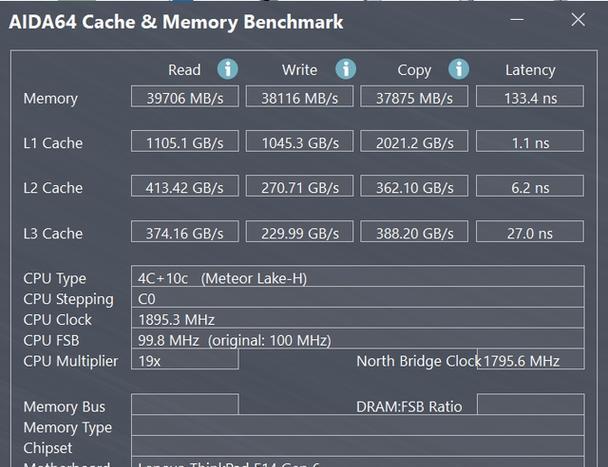Screen dimensions: 608x467
Task: Click the North Bridge Clock 1795.6 MHz field
Action: tap(531, 359)
